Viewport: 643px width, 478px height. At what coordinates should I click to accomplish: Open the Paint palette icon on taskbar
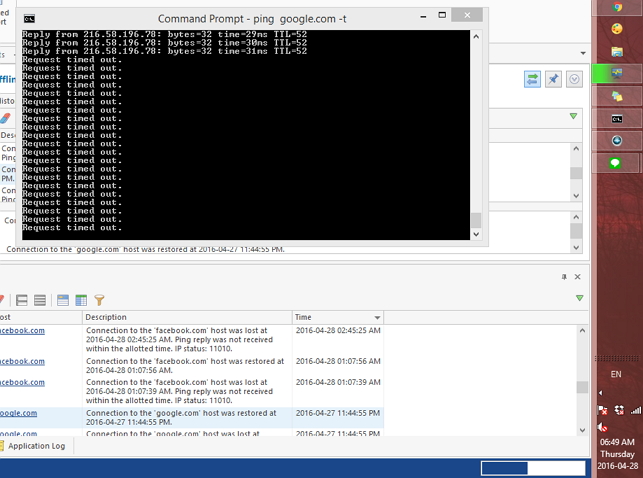point(617,29)
